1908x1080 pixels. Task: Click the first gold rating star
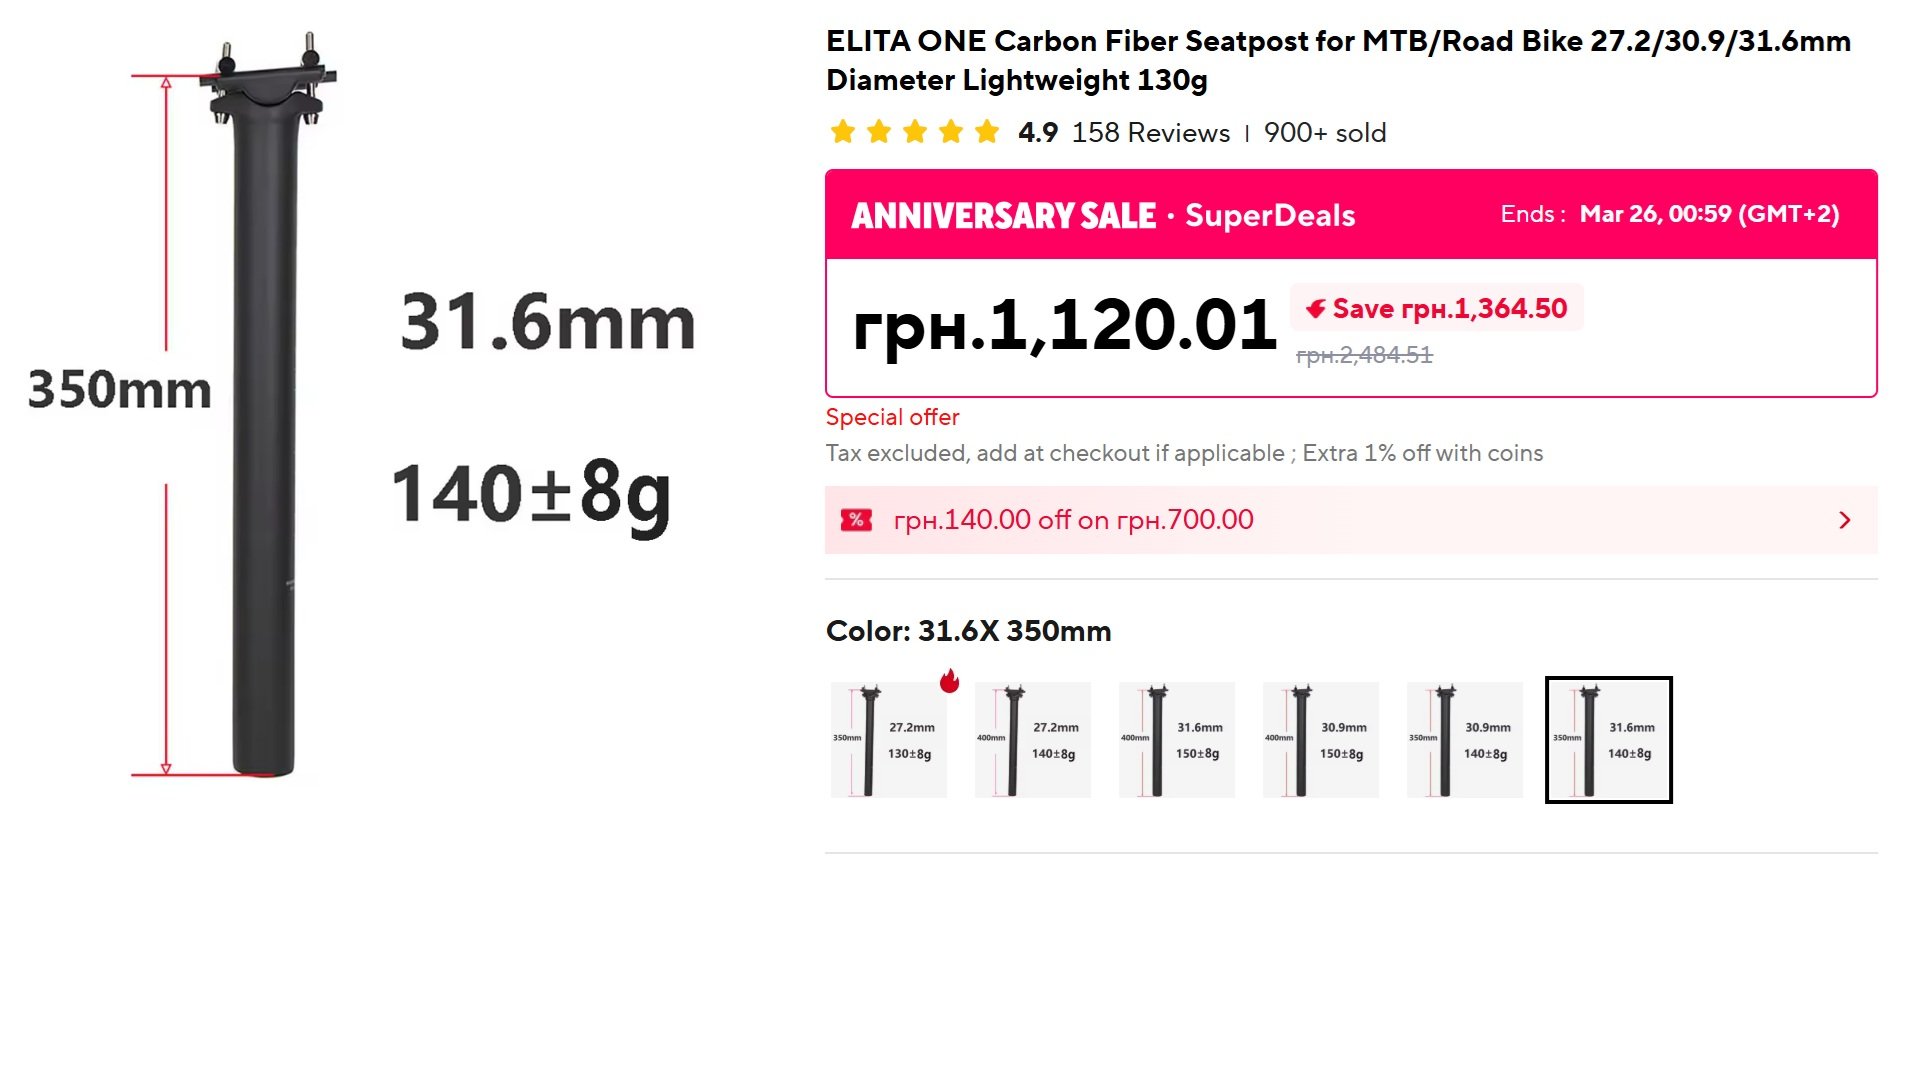click(843, 132)
